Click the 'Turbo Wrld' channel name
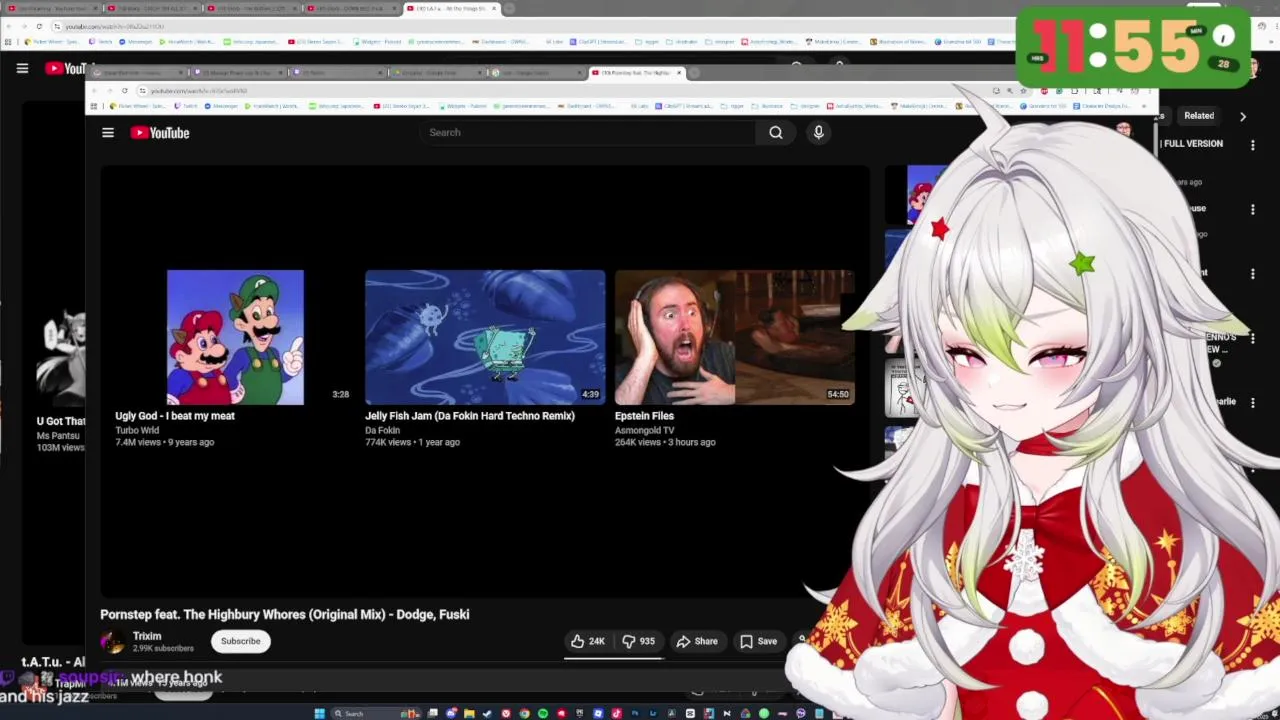1280x720 pixels. tap(137, 430)
